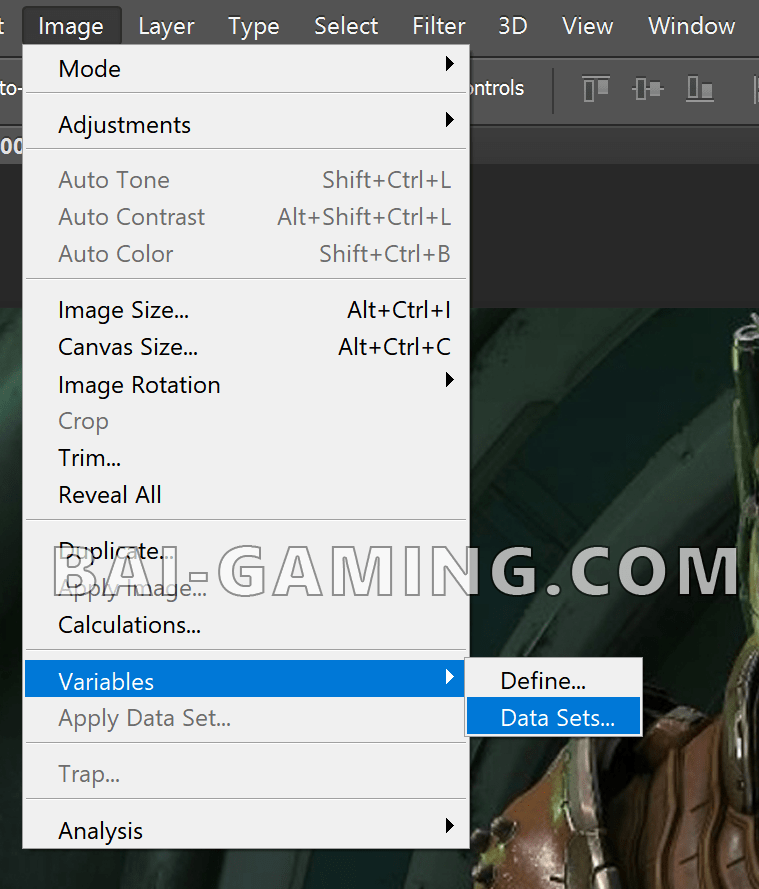Choose Canvas Size from the menu
Screen dimensions: 759x889
128,348
